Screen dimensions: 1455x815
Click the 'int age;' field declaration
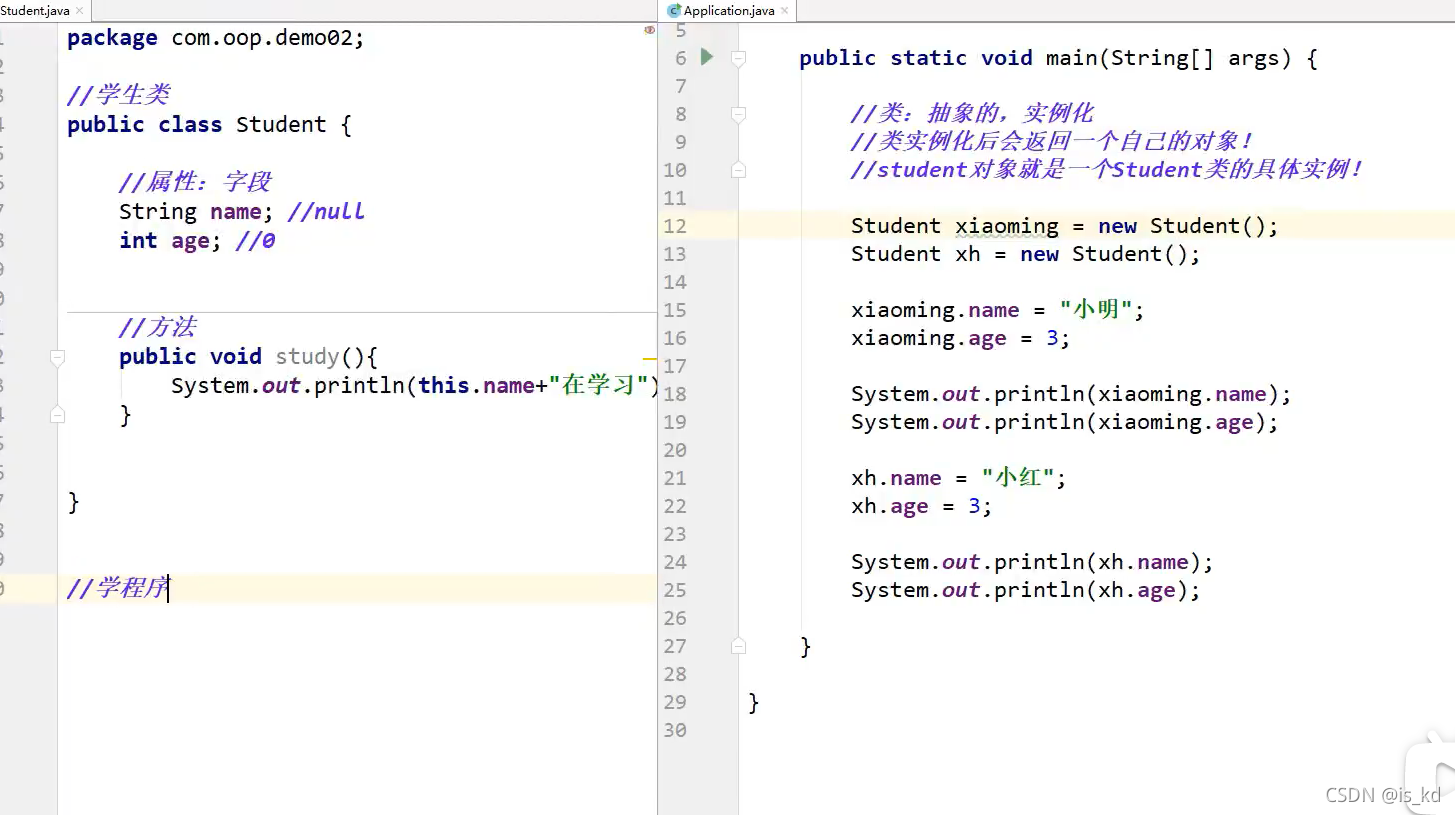pyautogui.click(x=170, y=241)
